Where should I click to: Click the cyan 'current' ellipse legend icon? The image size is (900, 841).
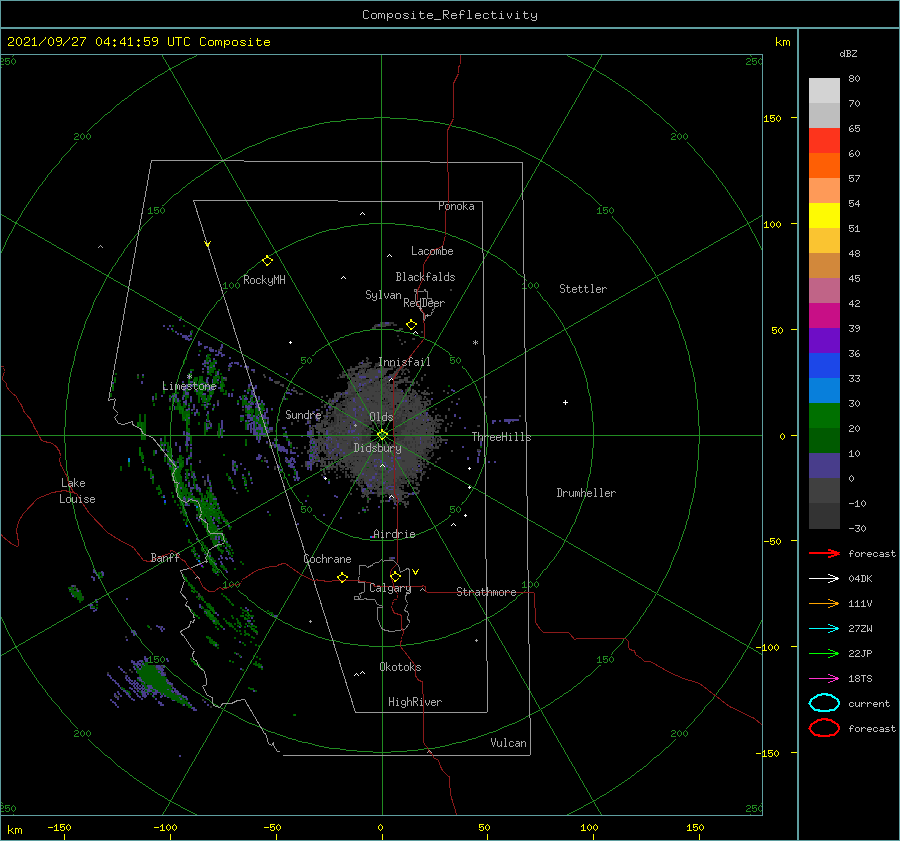(x=824, y=703)
